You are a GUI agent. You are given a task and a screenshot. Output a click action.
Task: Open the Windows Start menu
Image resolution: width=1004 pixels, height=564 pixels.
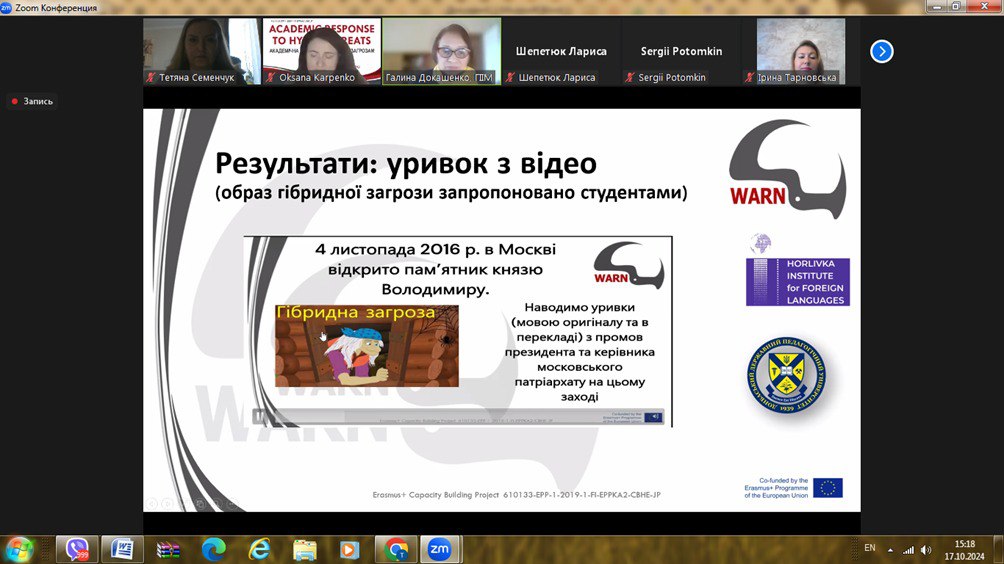tap(19, 549)
